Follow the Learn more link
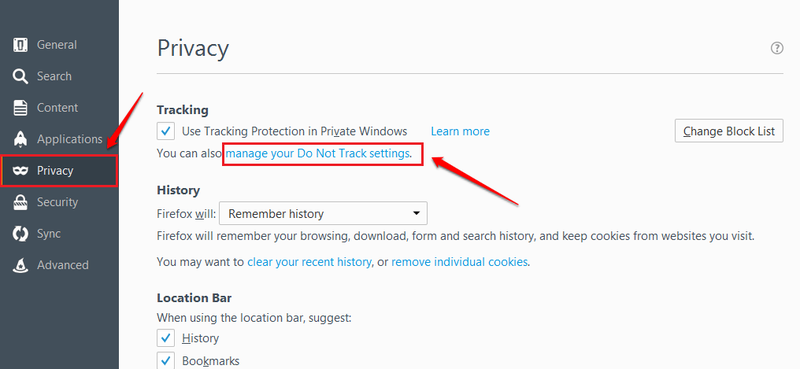Image resolution: width=800 pixels, height=369 pixels. (460, 131)
